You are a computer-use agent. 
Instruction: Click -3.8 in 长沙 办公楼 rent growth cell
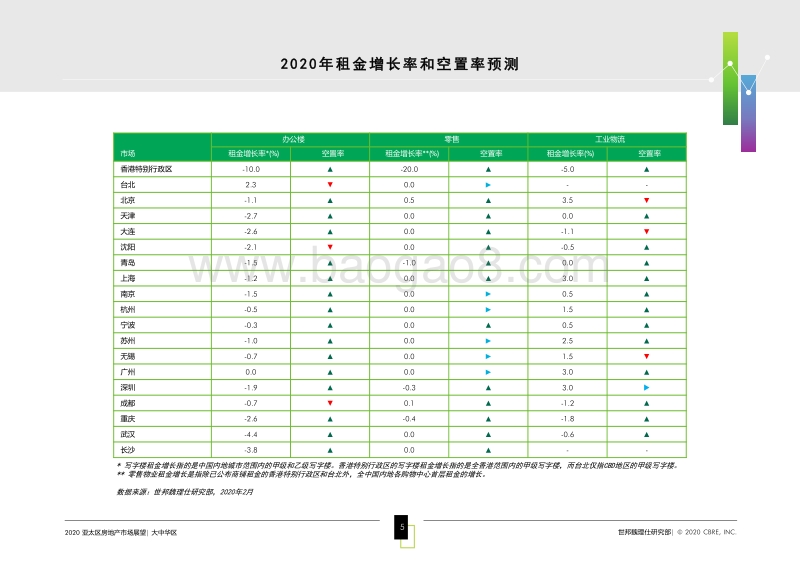(x=251, y=450)
